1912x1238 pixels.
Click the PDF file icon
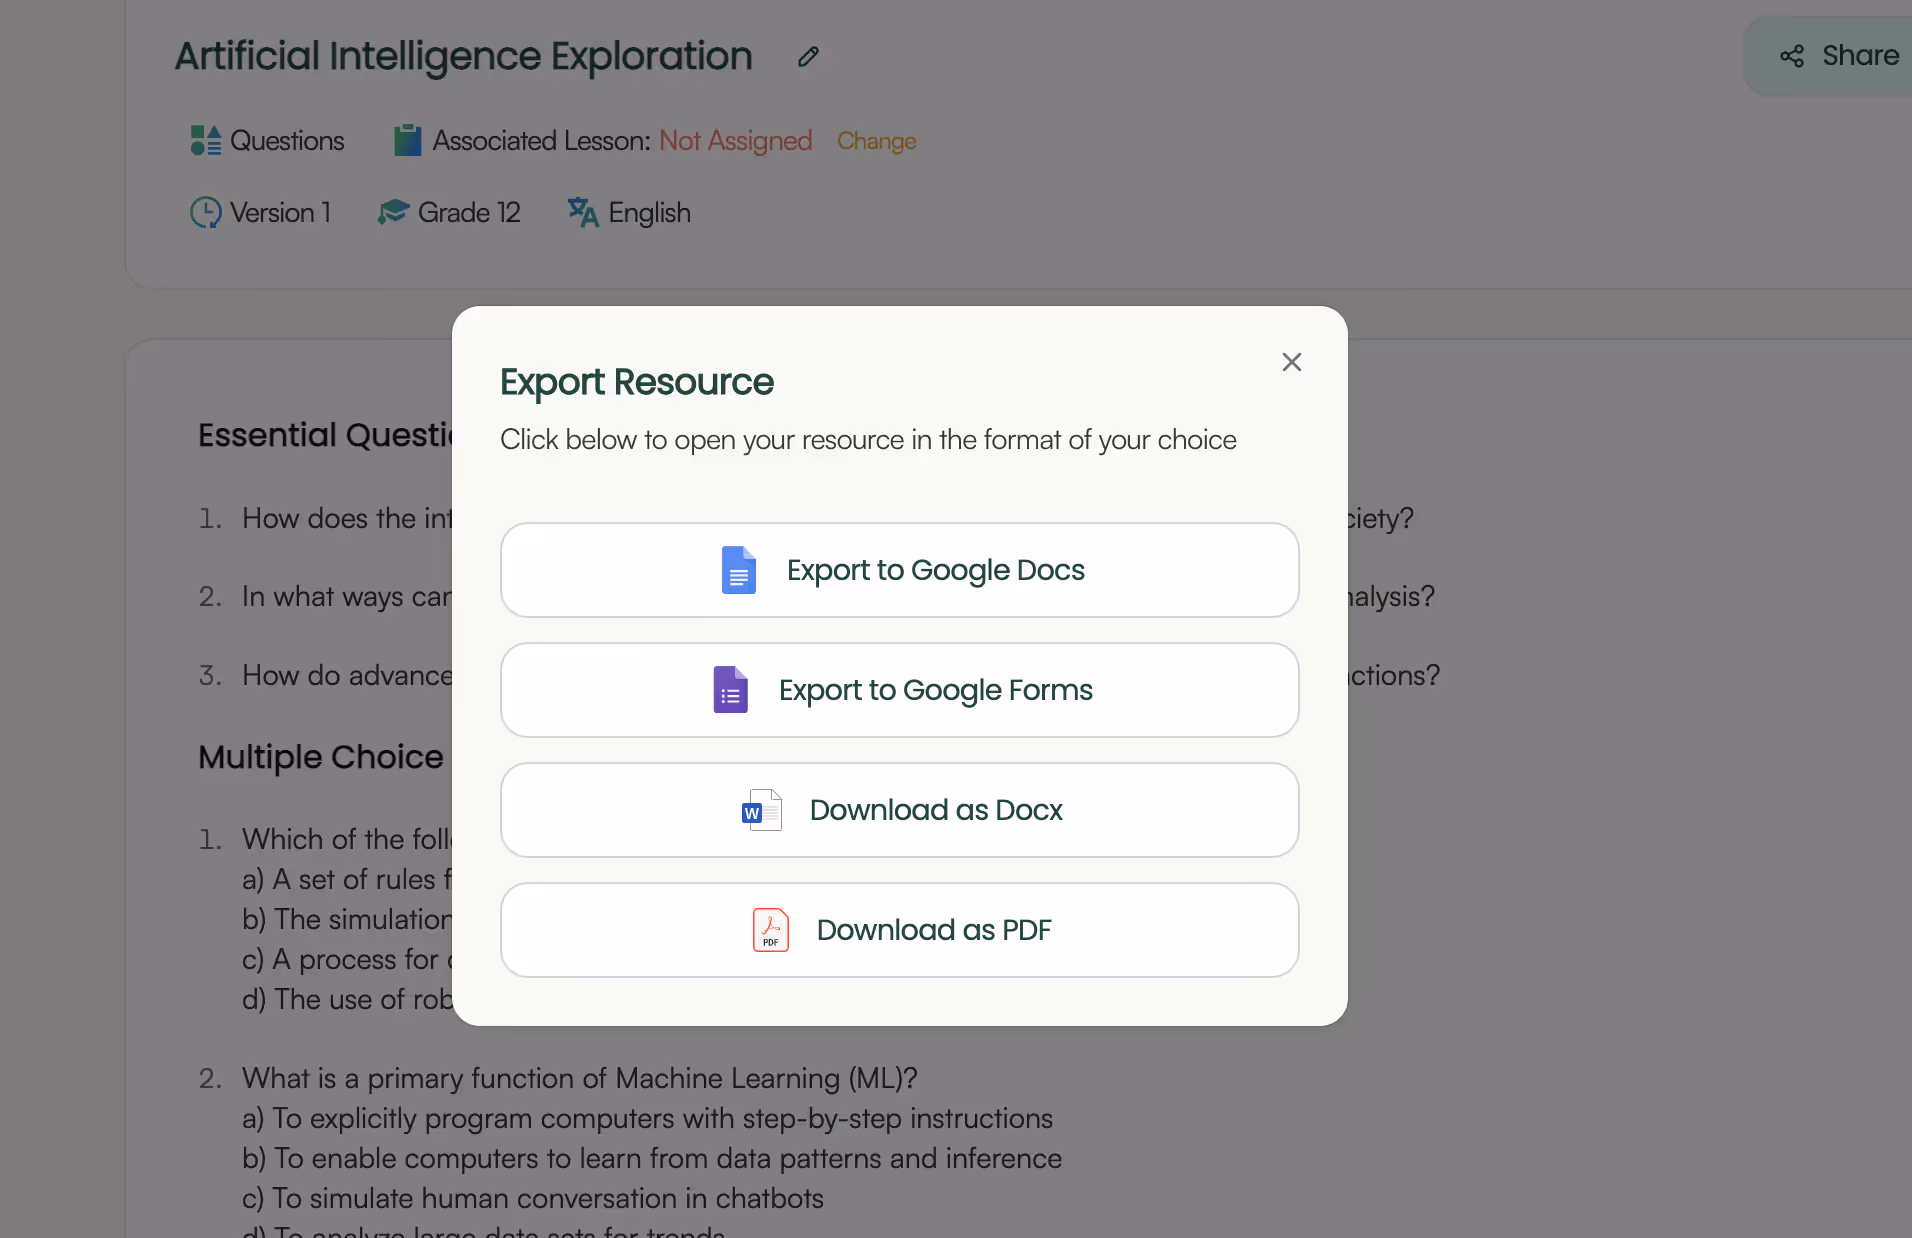point(770,930)
